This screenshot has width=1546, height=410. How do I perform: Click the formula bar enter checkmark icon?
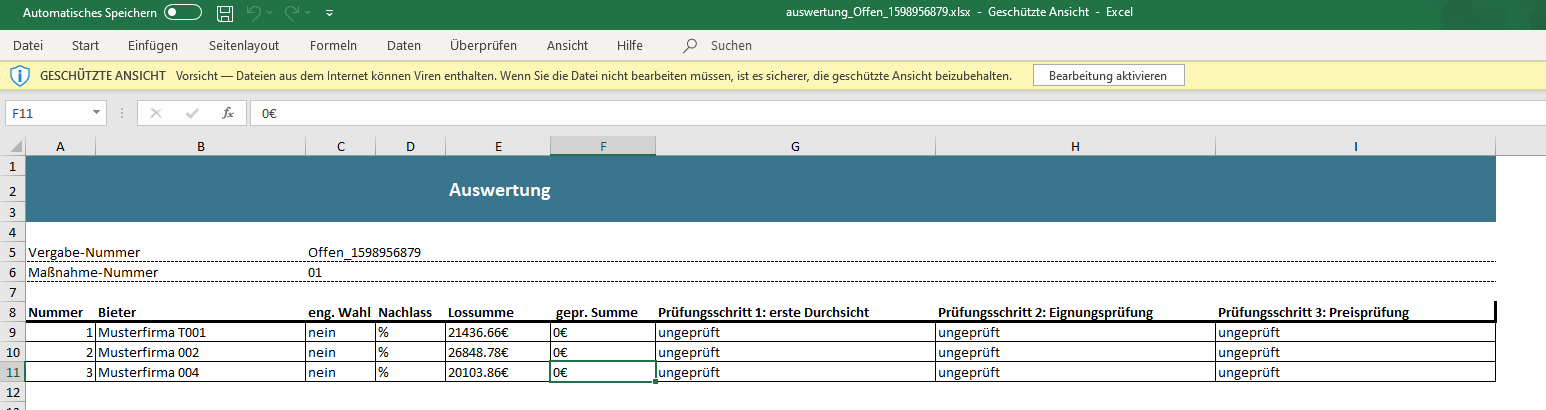192,113
